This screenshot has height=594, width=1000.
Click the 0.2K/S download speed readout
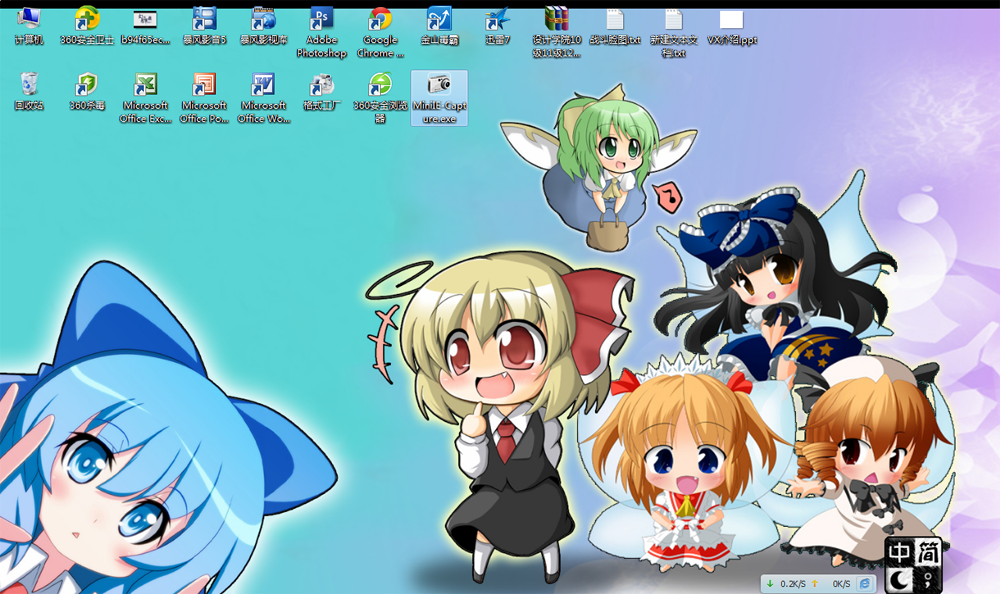click(793, 584)
